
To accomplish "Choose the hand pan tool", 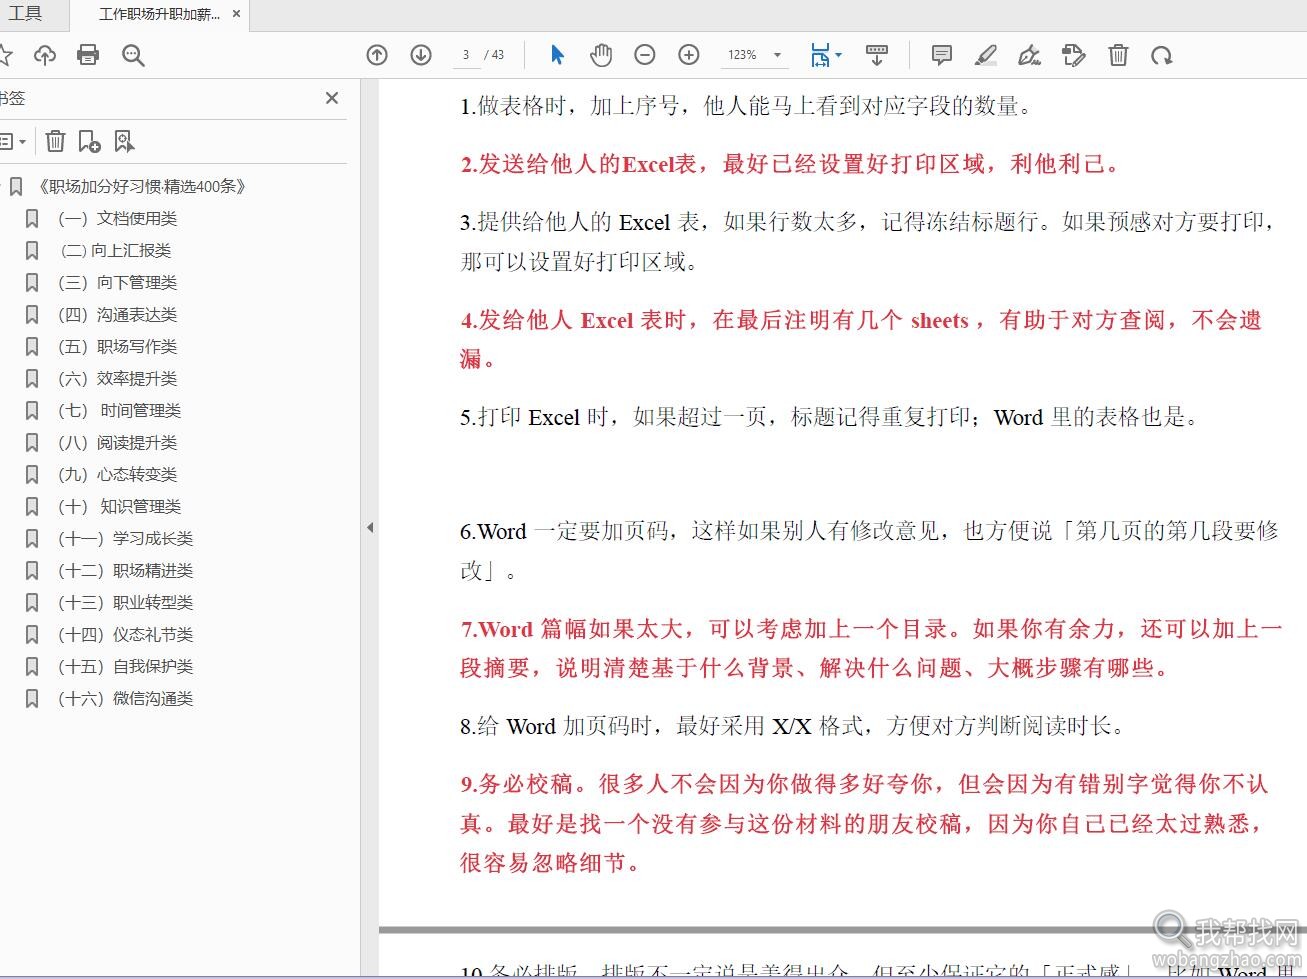I will (x=601, y=55).
